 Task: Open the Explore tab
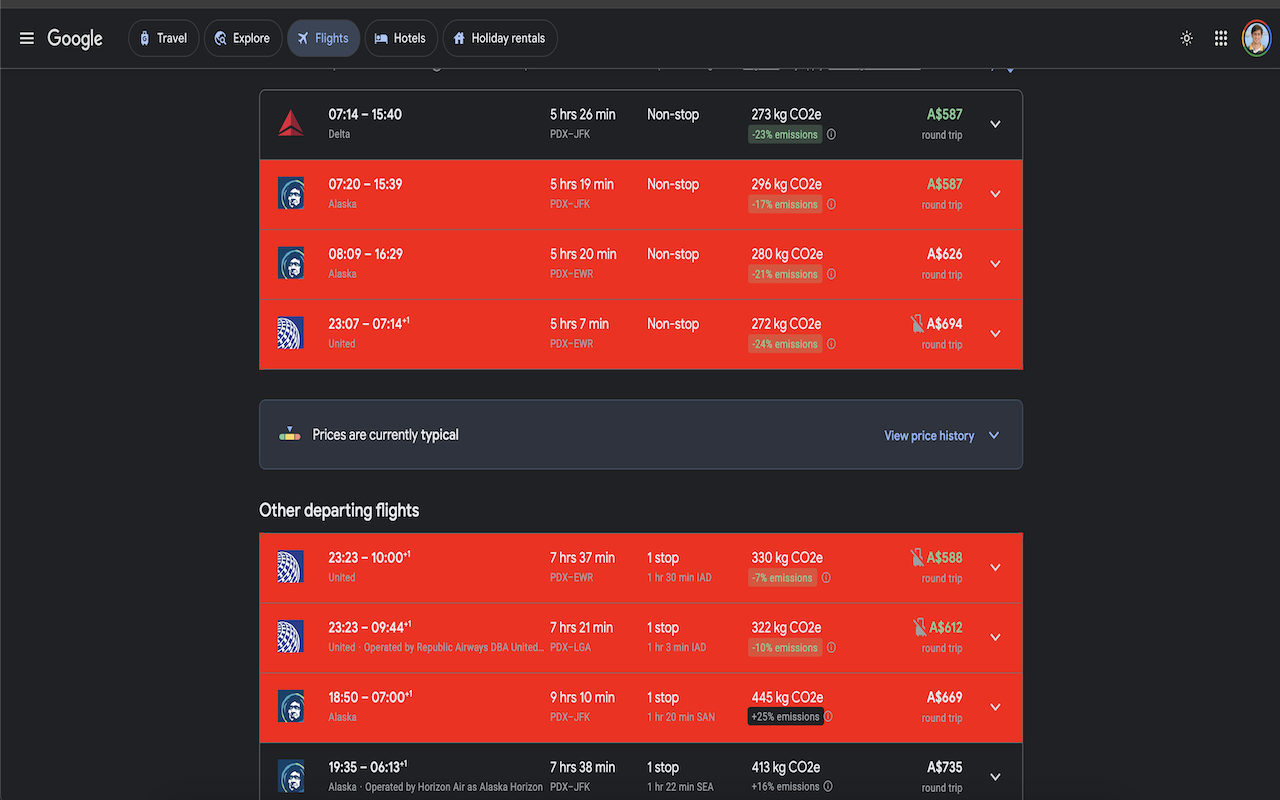coord(242,38)
